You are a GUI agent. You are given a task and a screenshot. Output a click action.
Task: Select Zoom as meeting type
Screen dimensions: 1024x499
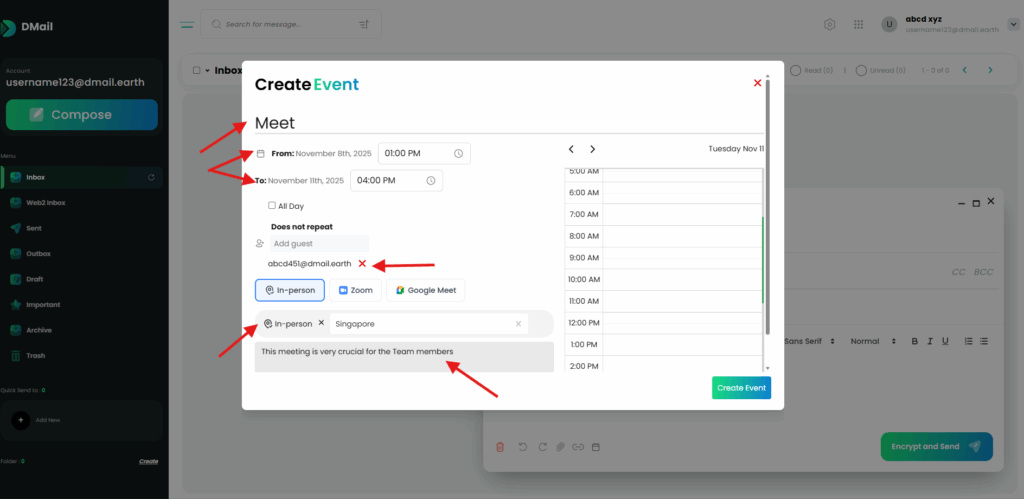pyautogui.click(x=355, y=290)
